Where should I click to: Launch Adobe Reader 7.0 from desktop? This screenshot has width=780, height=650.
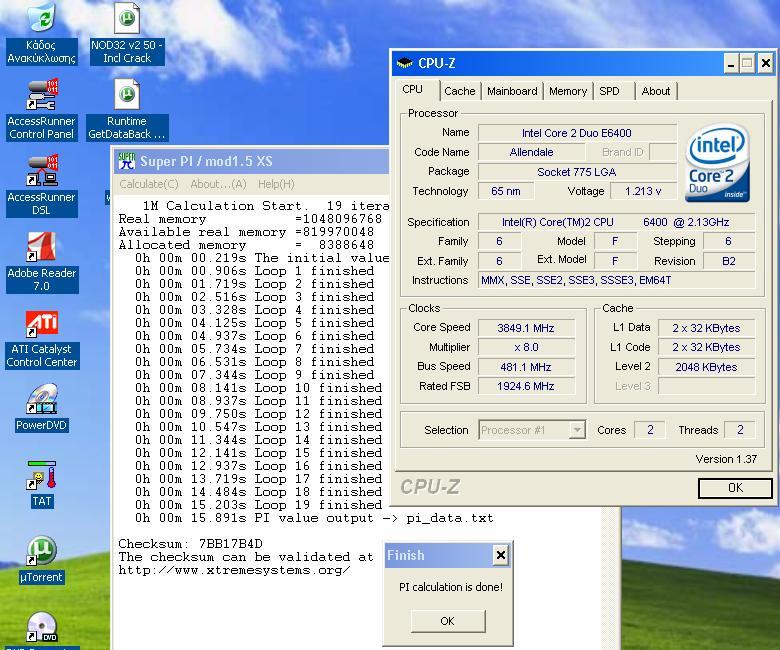(42, 263)
